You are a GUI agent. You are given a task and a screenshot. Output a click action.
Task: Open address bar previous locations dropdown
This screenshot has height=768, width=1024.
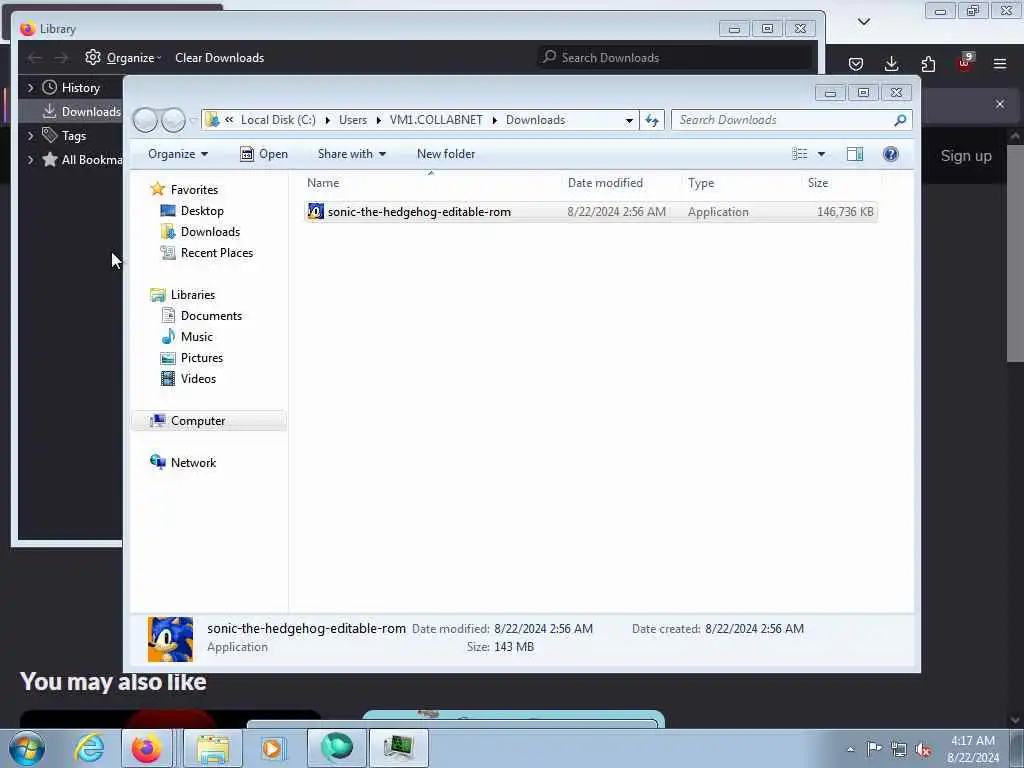coord(629,120)
